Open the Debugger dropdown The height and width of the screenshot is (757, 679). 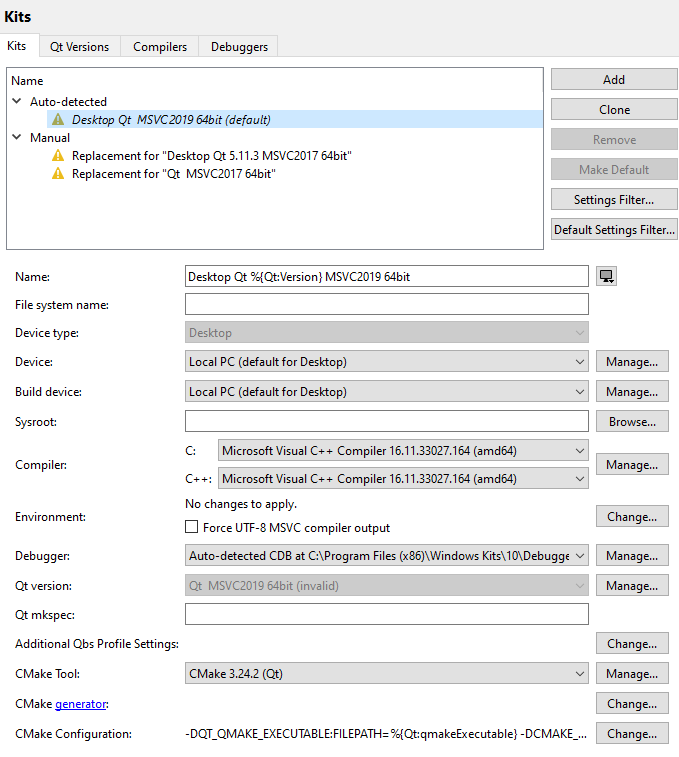tap(386, 556)
